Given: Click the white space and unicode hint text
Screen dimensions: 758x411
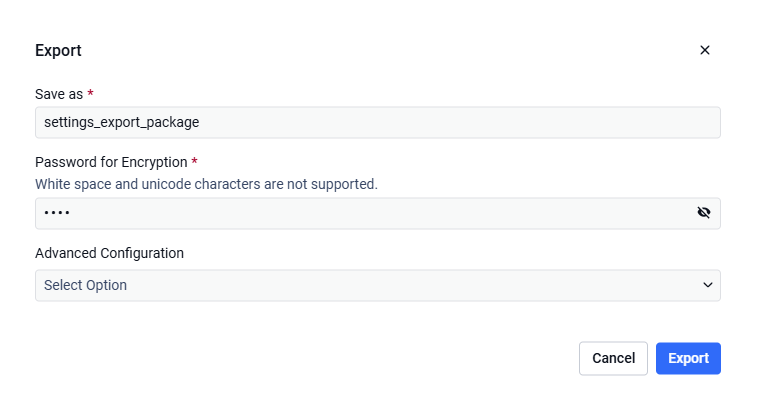Looking at the screenshot, I should click(x=206, y=184).
